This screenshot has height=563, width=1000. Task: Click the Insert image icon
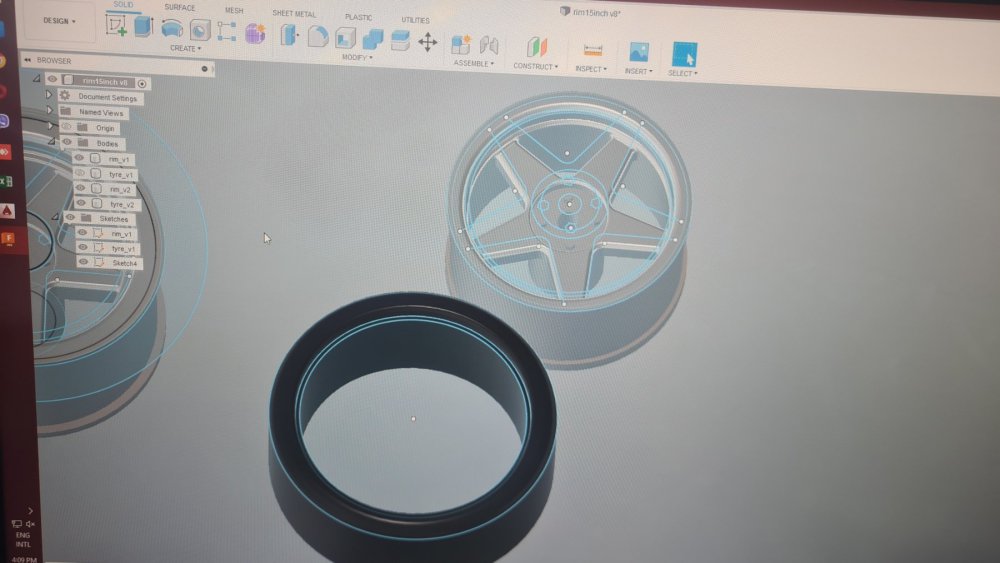pyautogui.click(x=638, y=52)
